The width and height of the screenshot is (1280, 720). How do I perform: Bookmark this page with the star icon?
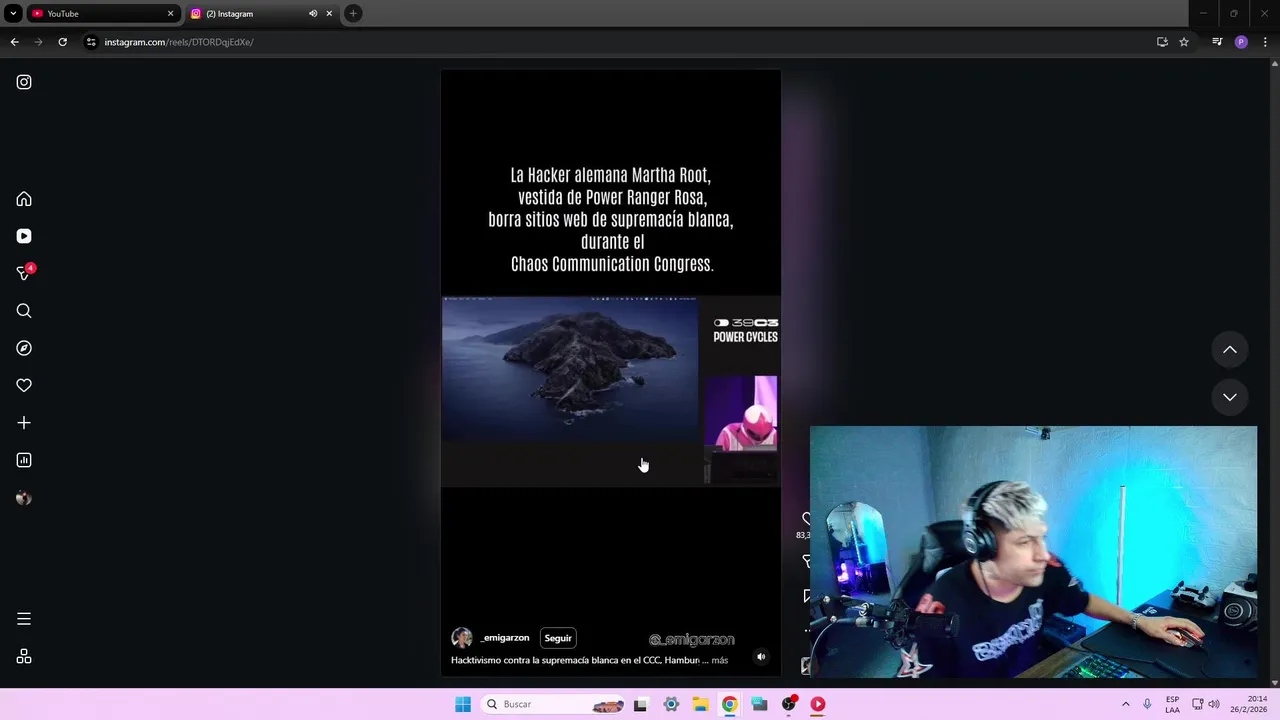[x=1184, y=42]
